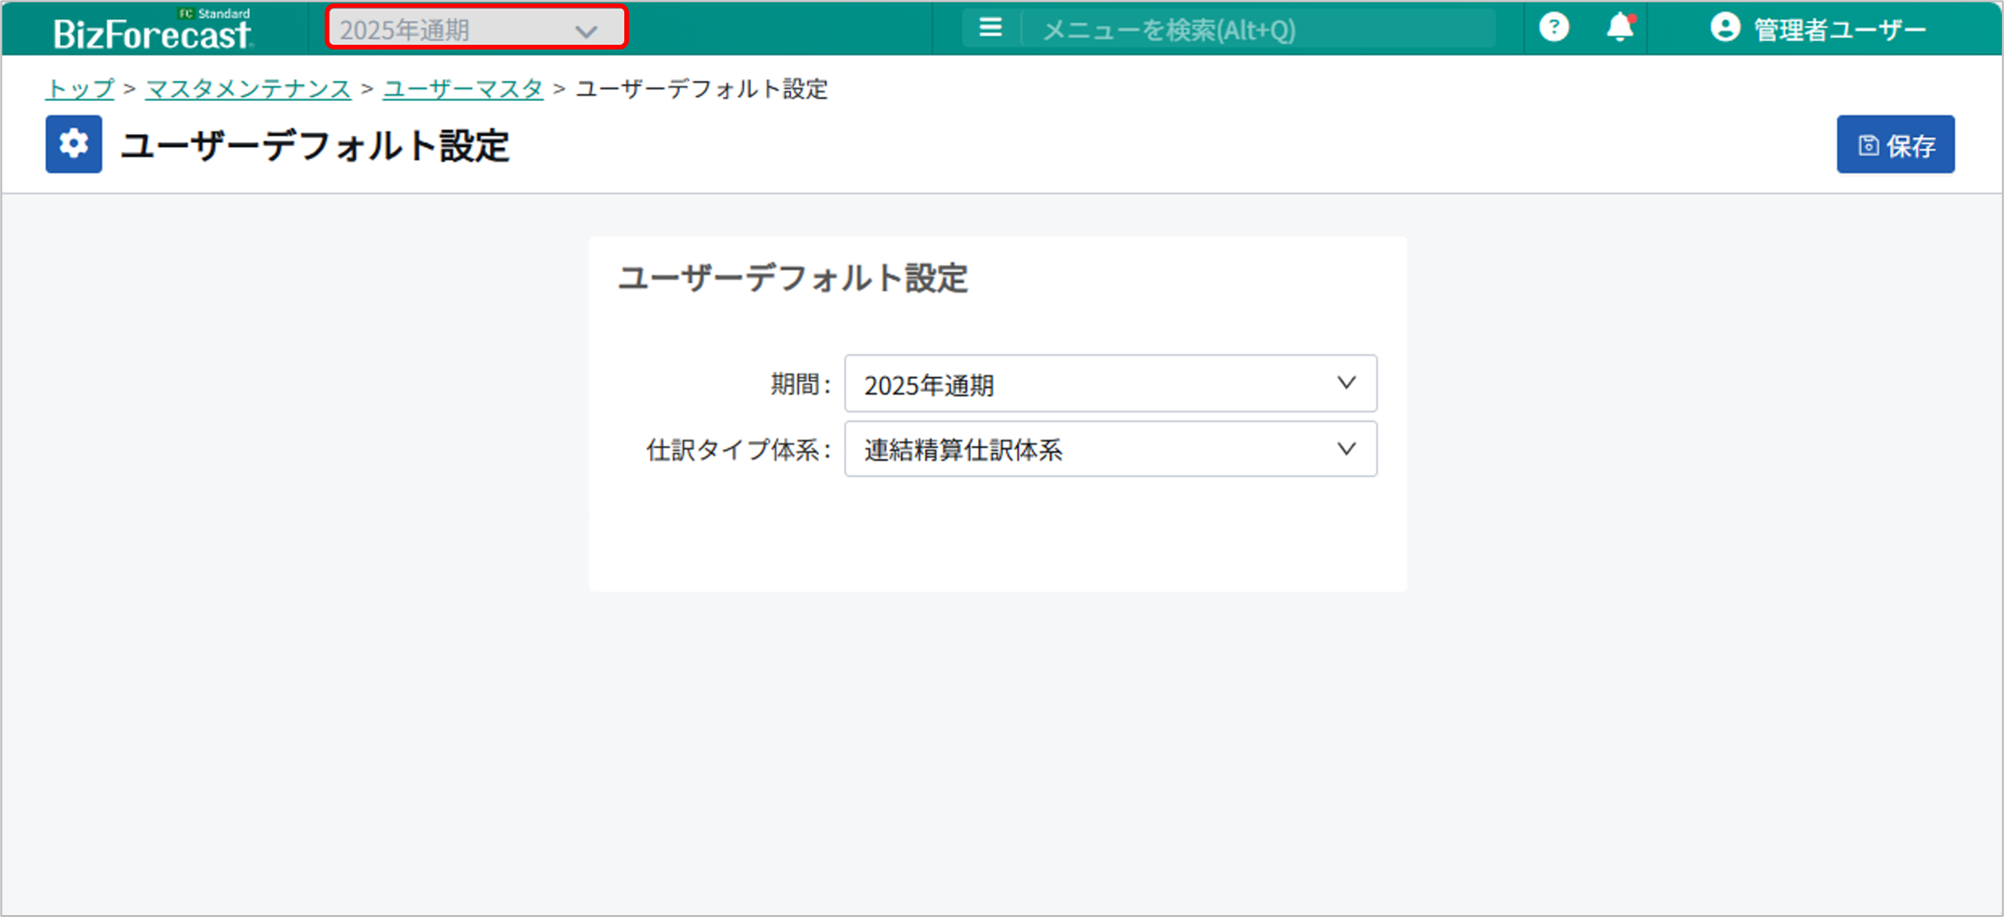Click the blue gear icon beside page title
2004x917 pixels.
(74, 145)
